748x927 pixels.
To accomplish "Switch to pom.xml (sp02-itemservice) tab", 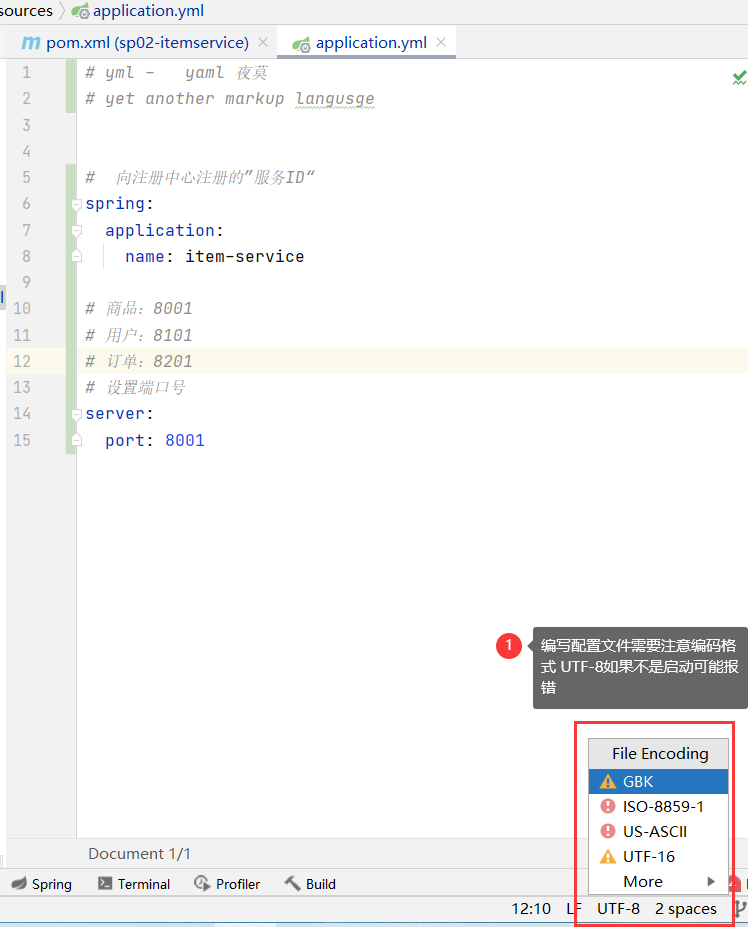I will [135, 43].
